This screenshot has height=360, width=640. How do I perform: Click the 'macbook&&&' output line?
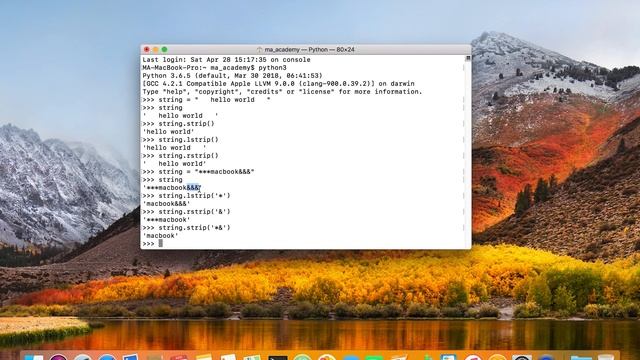(166, 204)
